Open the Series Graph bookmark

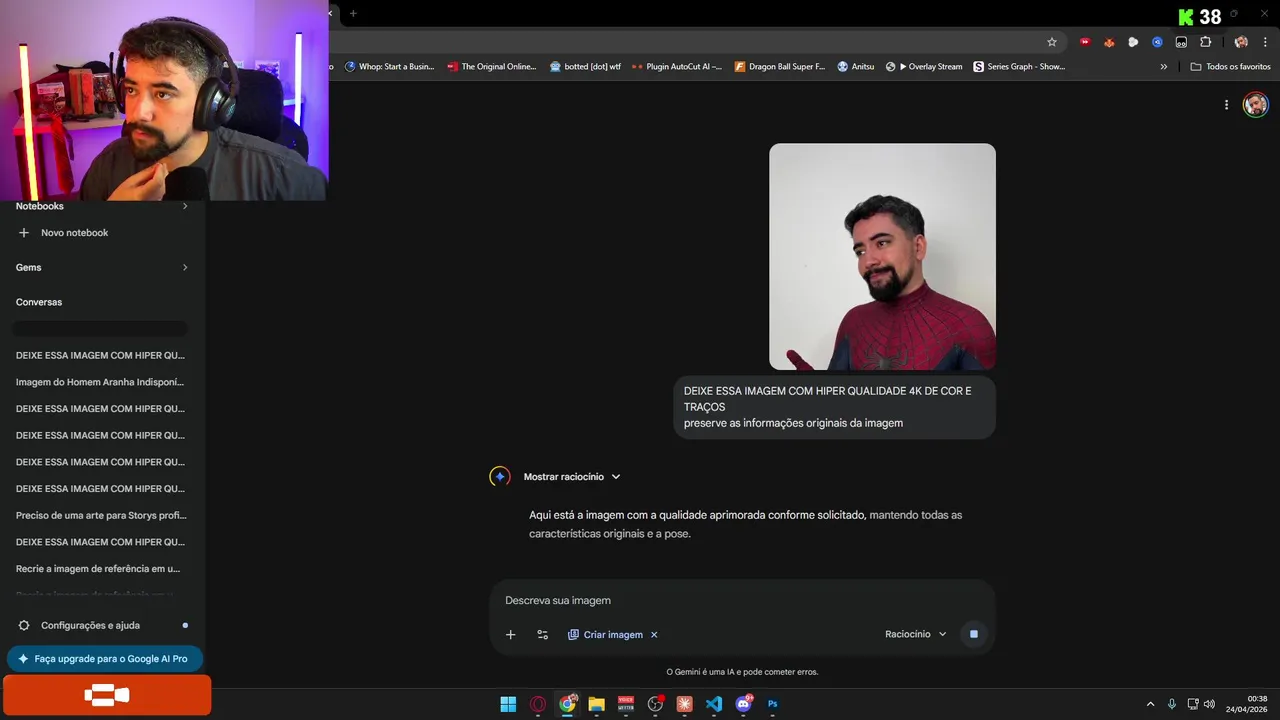[x=1019, y=67]
